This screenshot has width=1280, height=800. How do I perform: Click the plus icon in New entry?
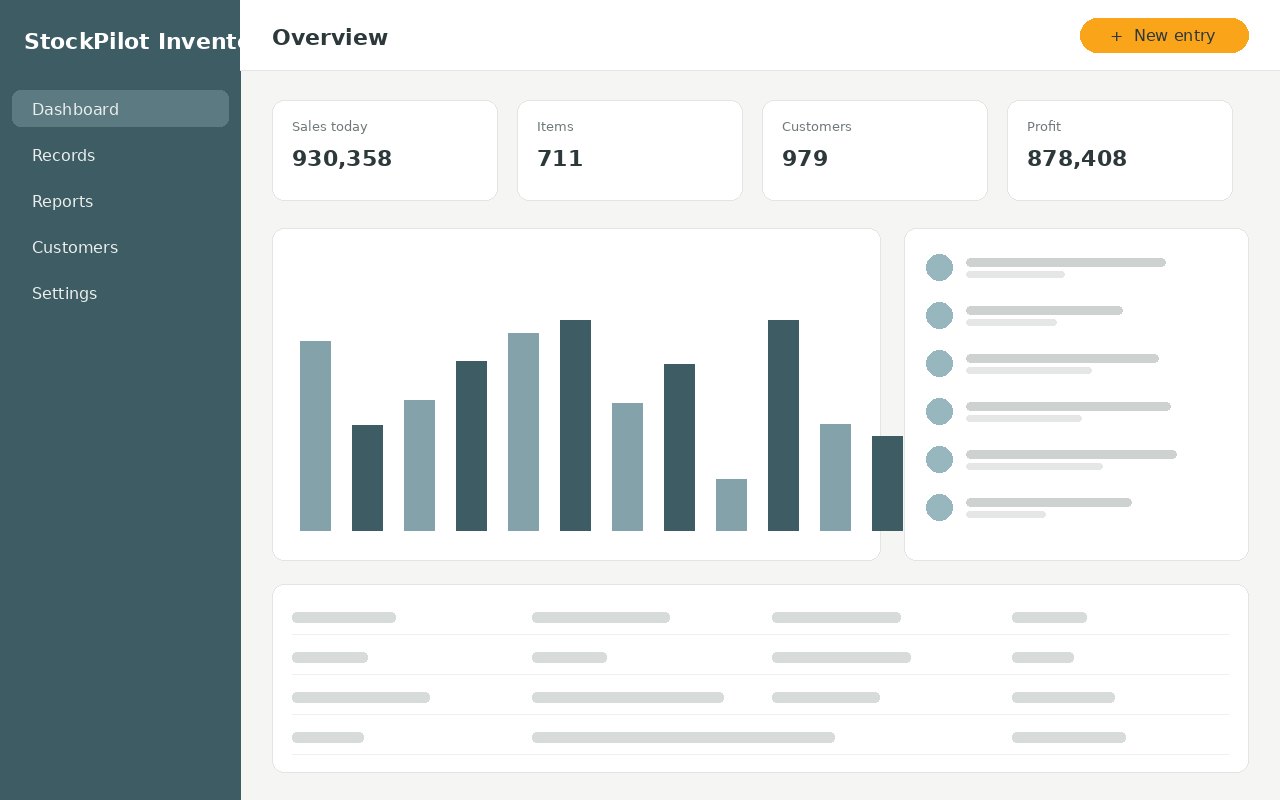(x=1116, y=36)
